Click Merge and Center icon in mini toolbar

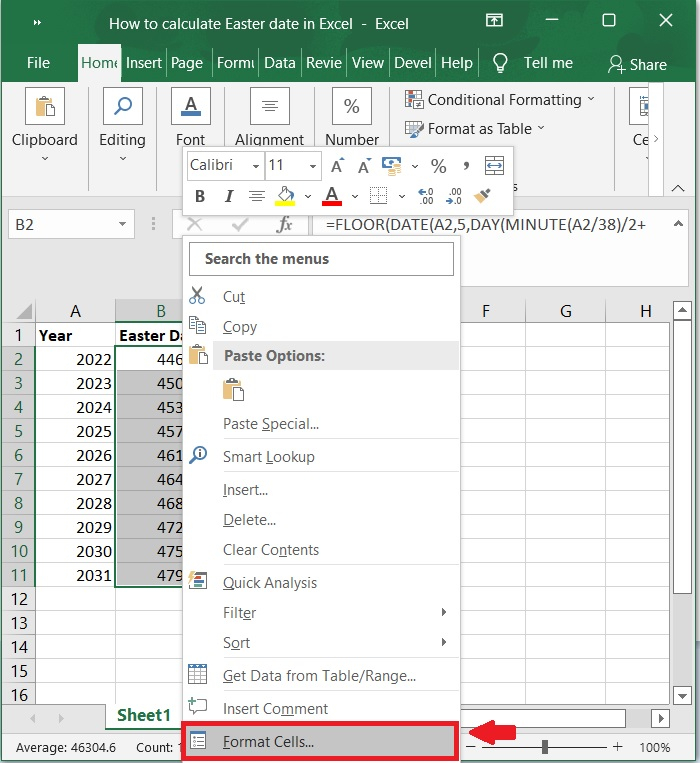point(494,165)
